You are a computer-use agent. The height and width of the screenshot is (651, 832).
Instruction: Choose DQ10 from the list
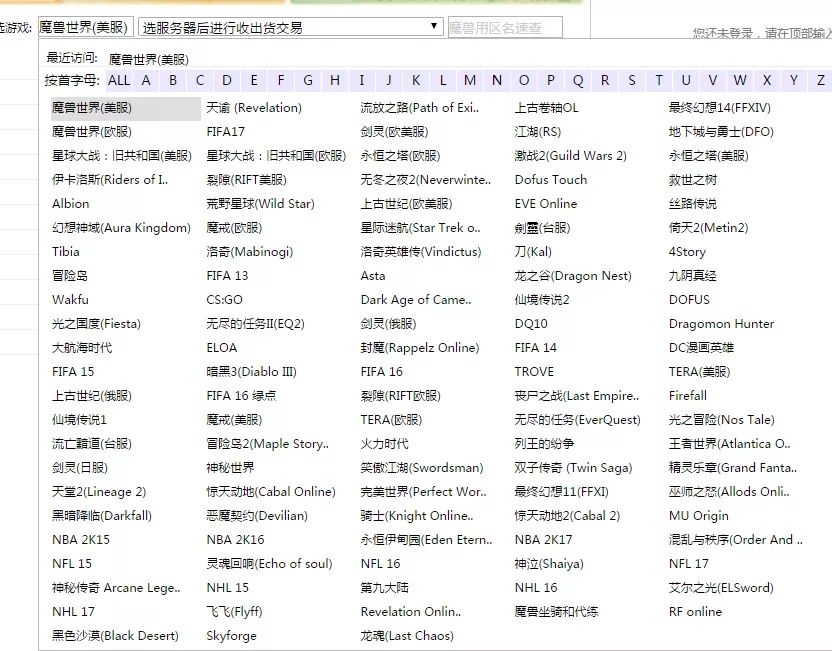coord(531,324)
